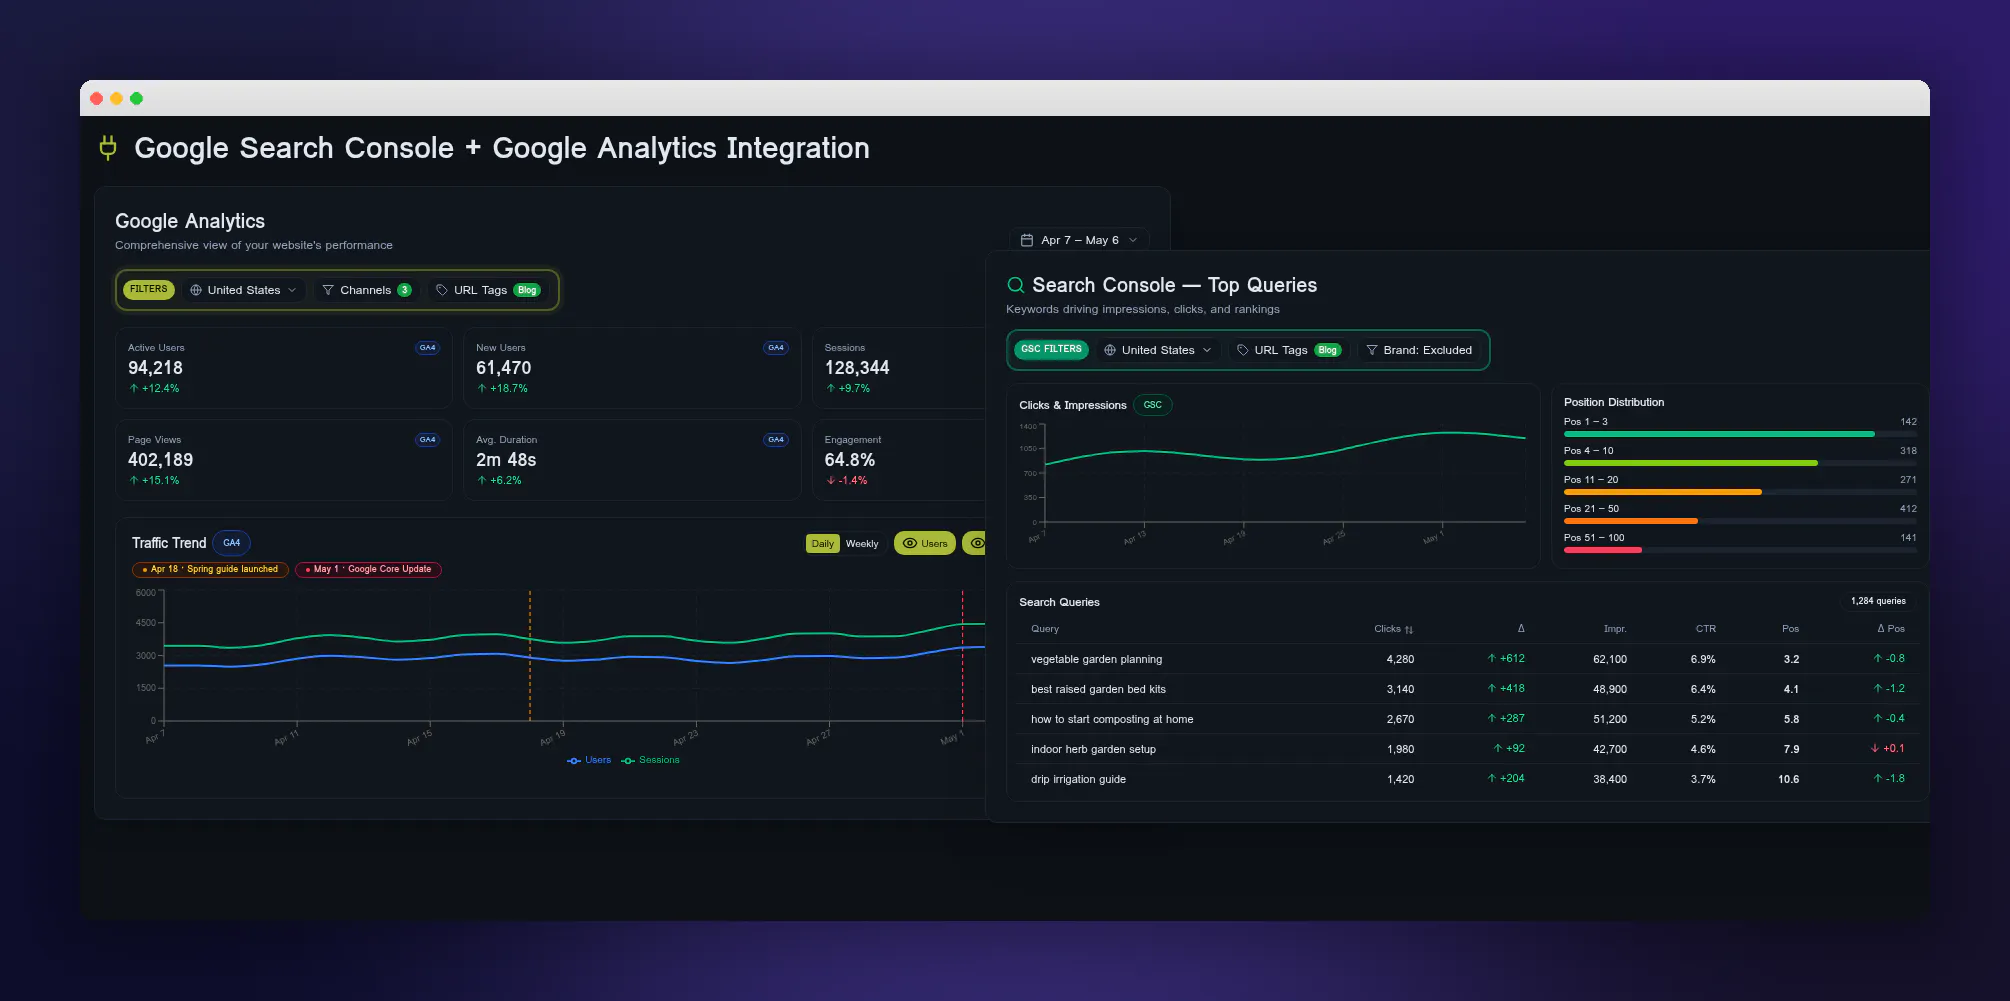
Task: Click the chevron on the date range selector
Action: click(x=1133, y=240)
